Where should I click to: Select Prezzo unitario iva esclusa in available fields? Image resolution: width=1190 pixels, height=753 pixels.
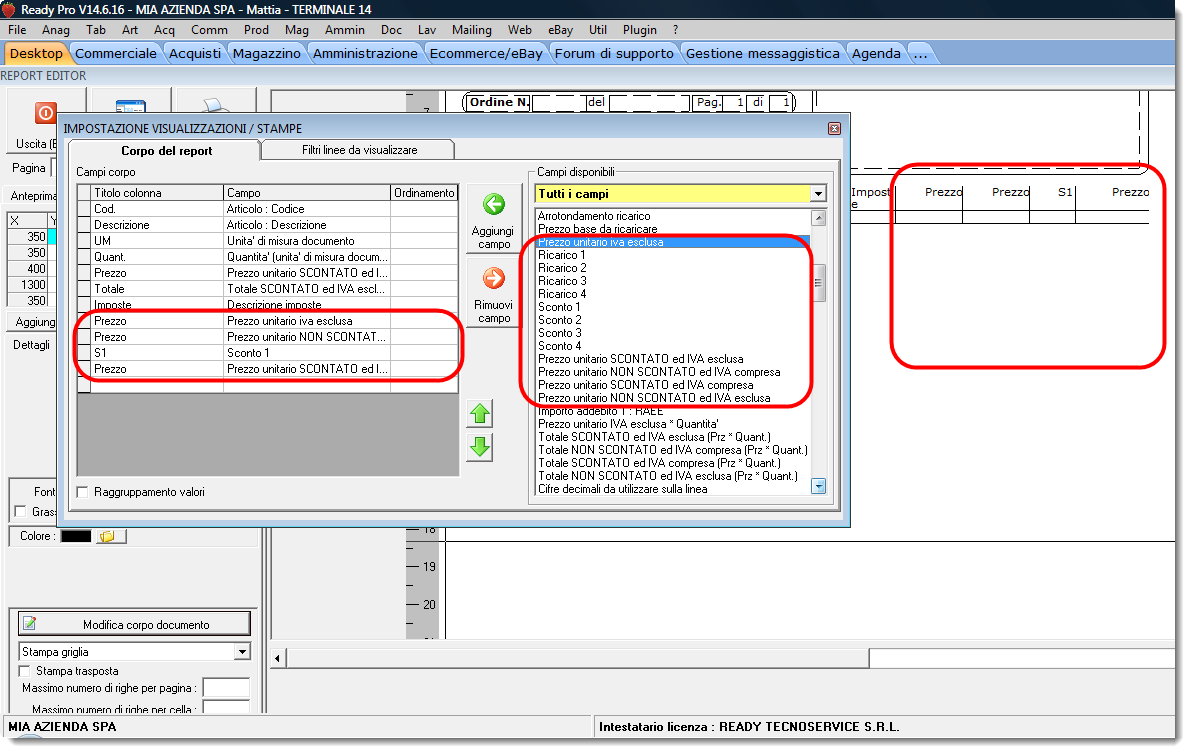[x=672, y=242]
